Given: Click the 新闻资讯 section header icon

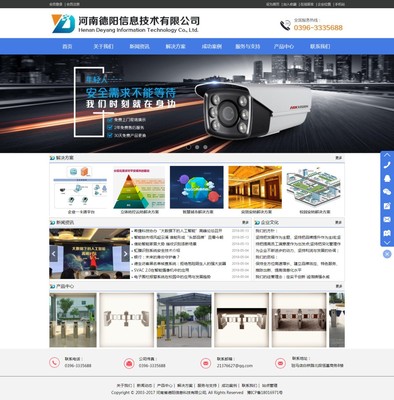Looking at the screenshot, I should point(52,222).
